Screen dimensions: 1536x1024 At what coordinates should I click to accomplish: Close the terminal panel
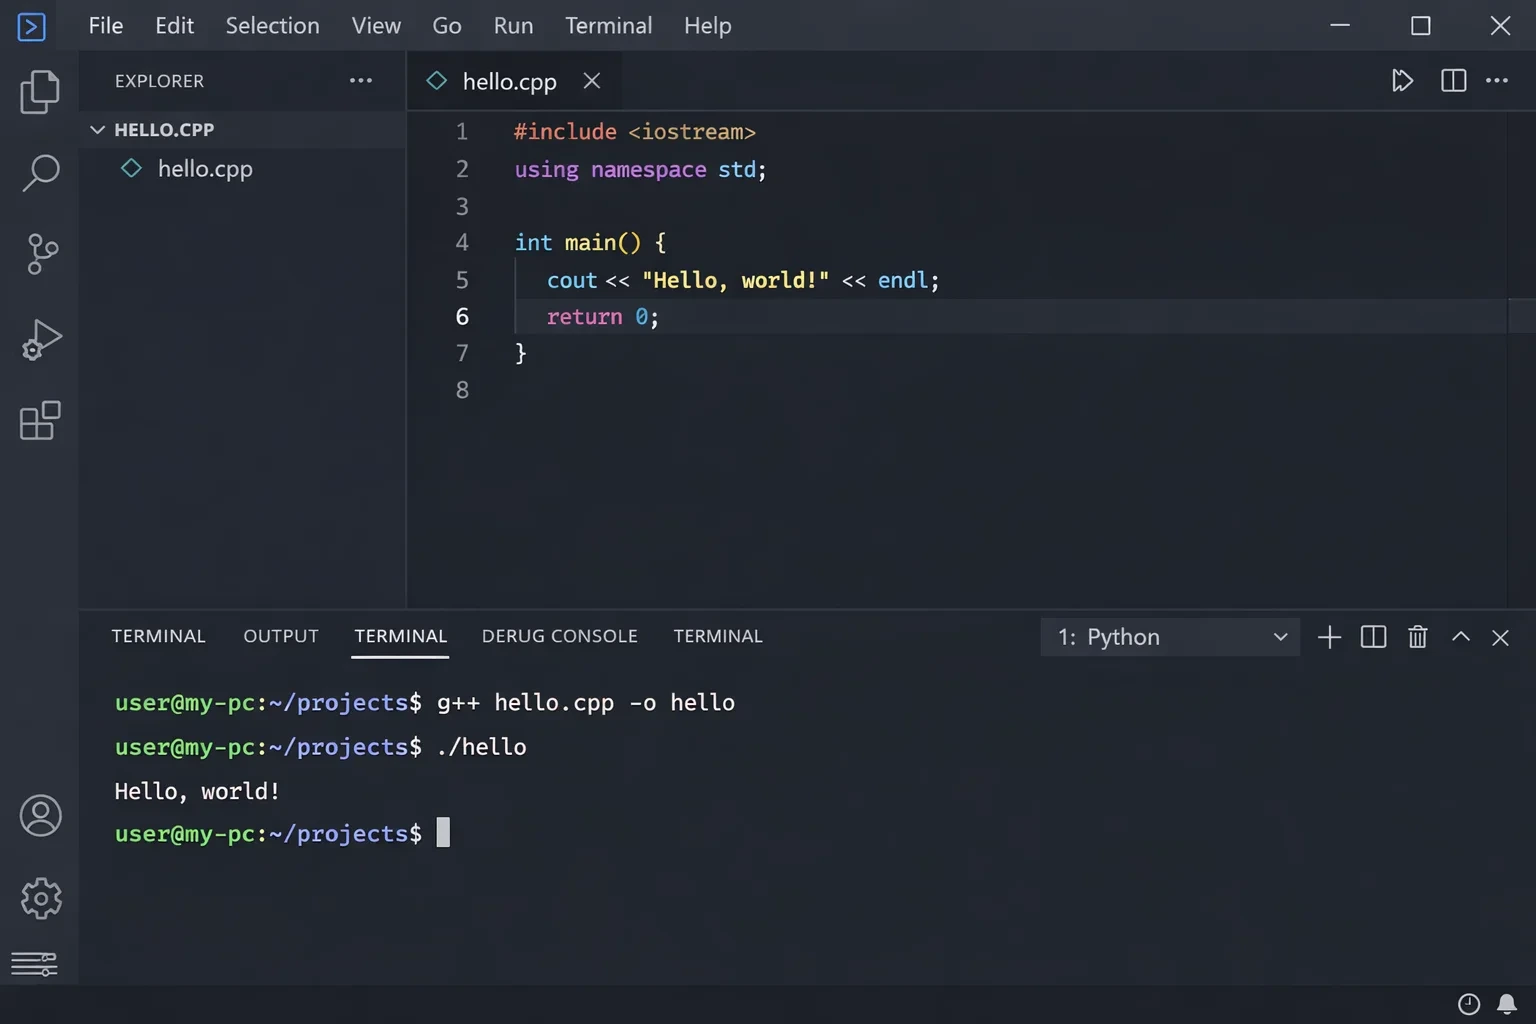coord(1500,637)
